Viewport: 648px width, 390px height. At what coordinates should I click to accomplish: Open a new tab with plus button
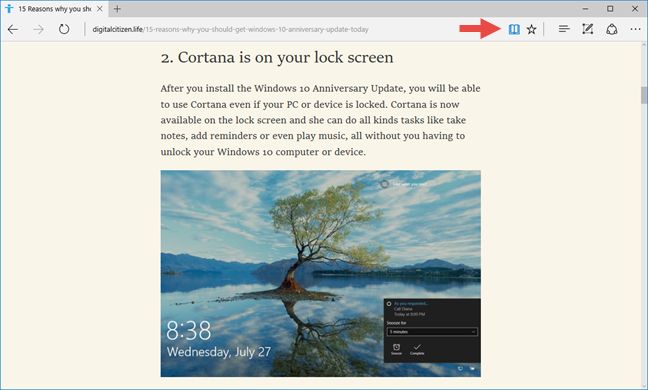117,9
